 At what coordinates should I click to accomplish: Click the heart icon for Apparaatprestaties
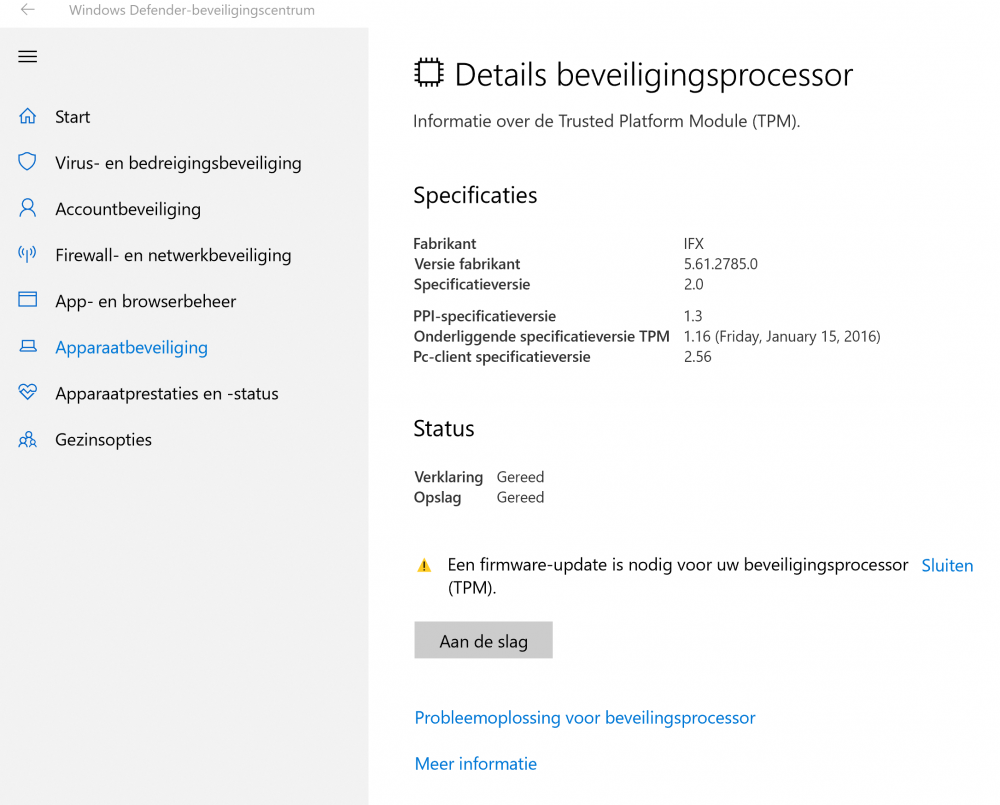[x=28, y=393]
